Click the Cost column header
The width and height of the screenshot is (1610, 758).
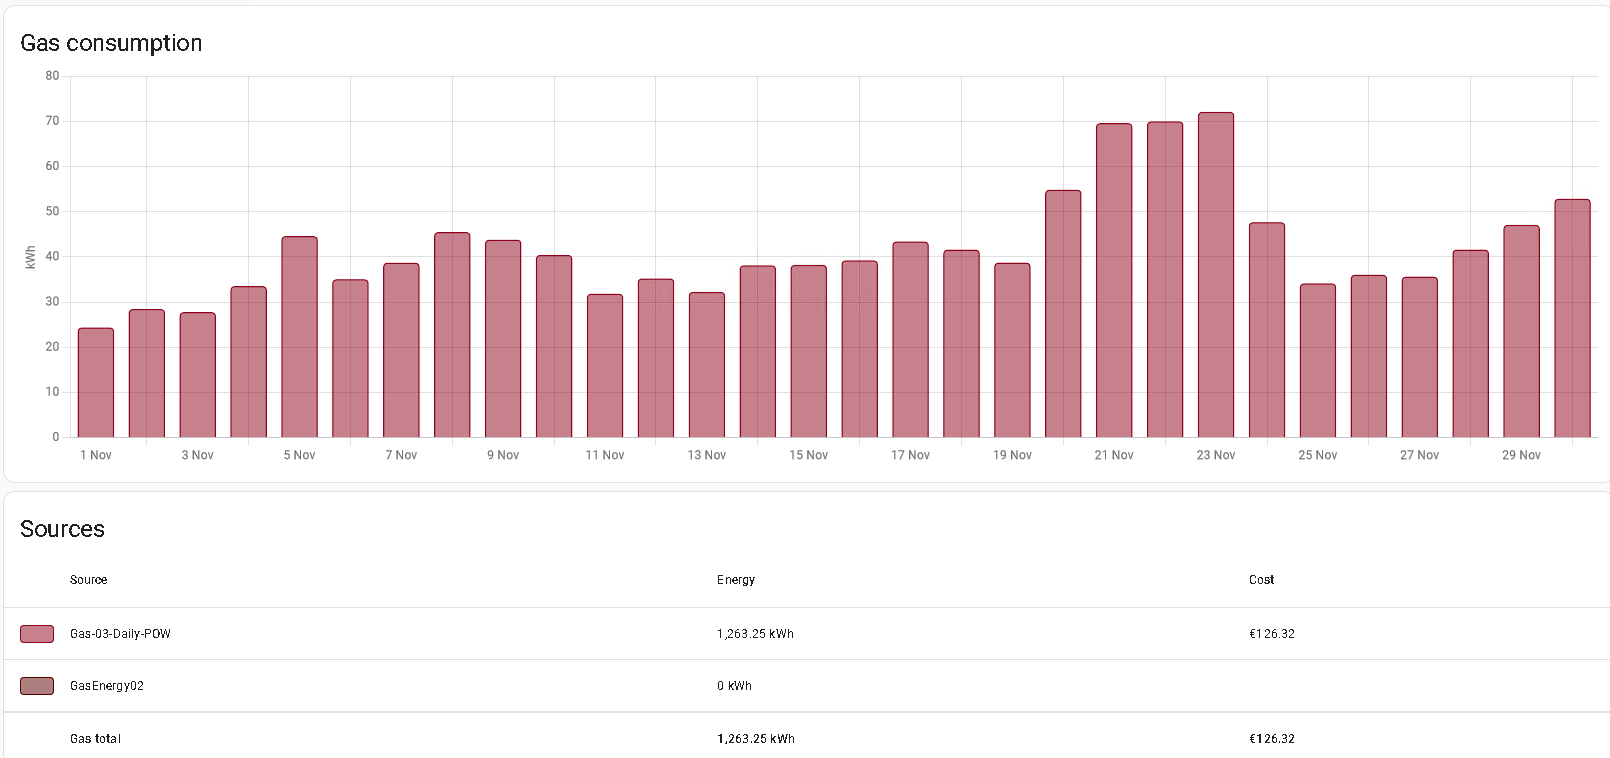click(1261, 580)
